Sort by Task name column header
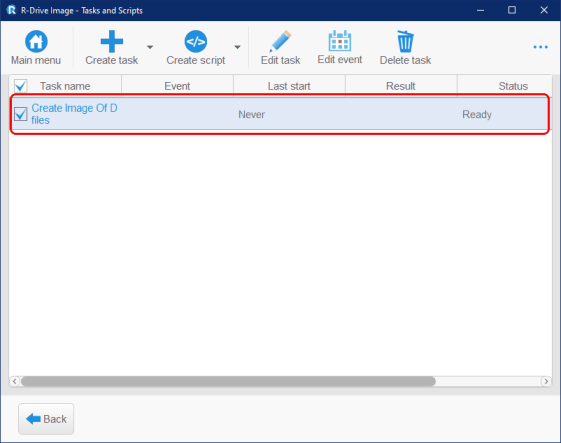 coord(65,86)
